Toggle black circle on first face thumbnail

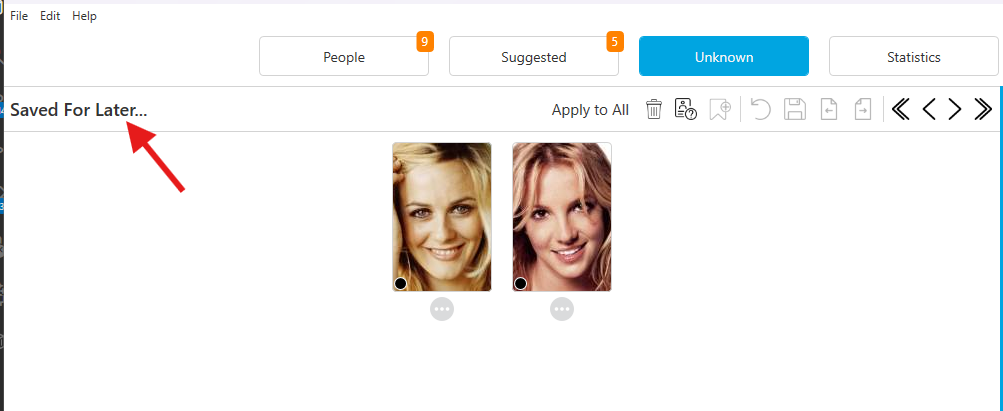tap(400, 283)
